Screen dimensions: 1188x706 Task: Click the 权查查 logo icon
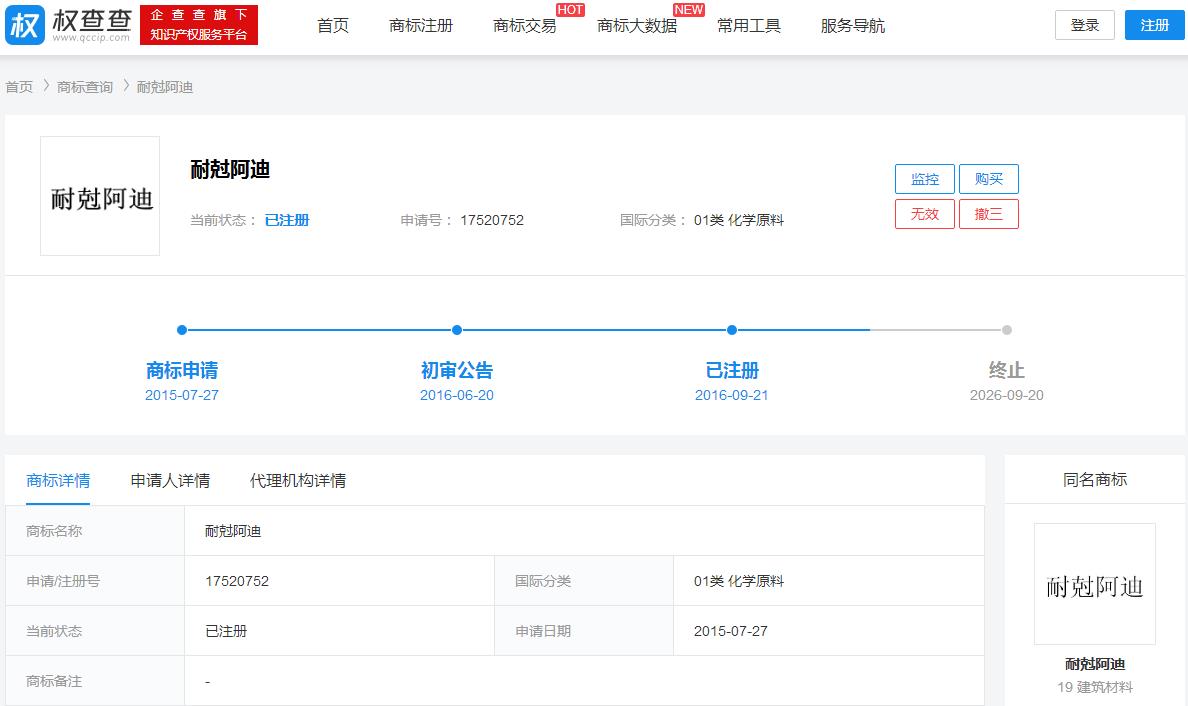tap(25, 24)
